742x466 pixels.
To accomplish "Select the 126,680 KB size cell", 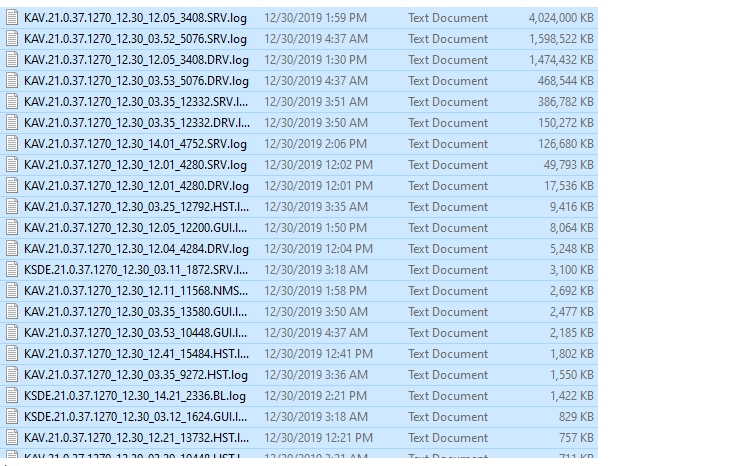I will pyautogui.click(x=565, y=144).
